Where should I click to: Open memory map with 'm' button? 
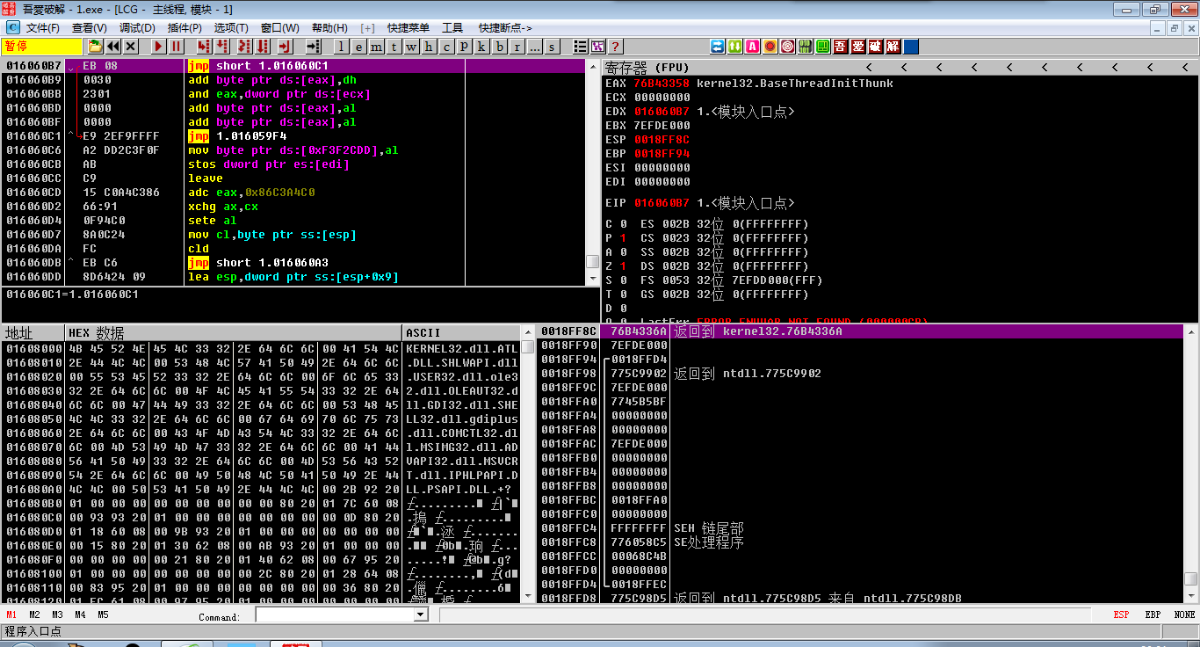pyautogui.click(x=376, y=46)
